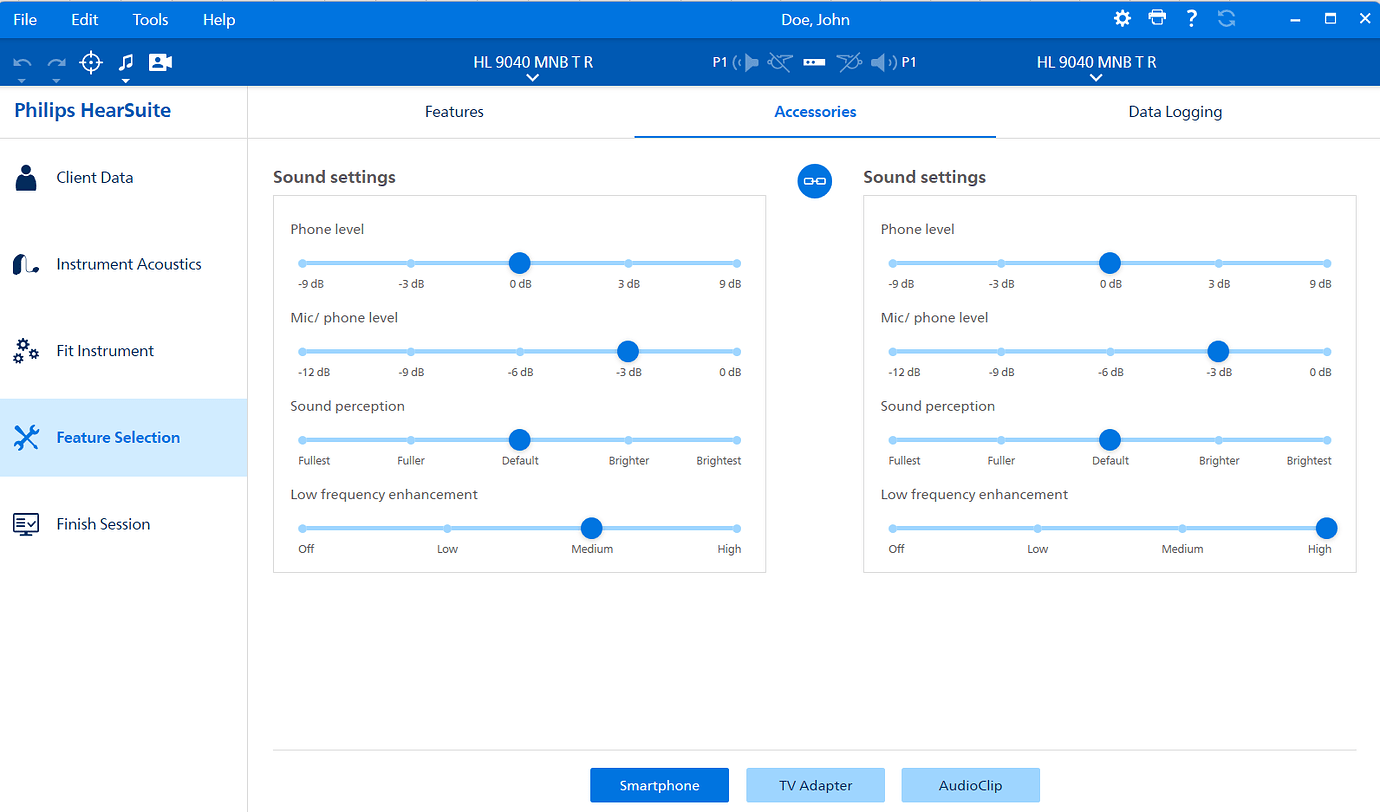Click the target crosshair icon in toolbar

pyautogui.click(x=91, y=63)
